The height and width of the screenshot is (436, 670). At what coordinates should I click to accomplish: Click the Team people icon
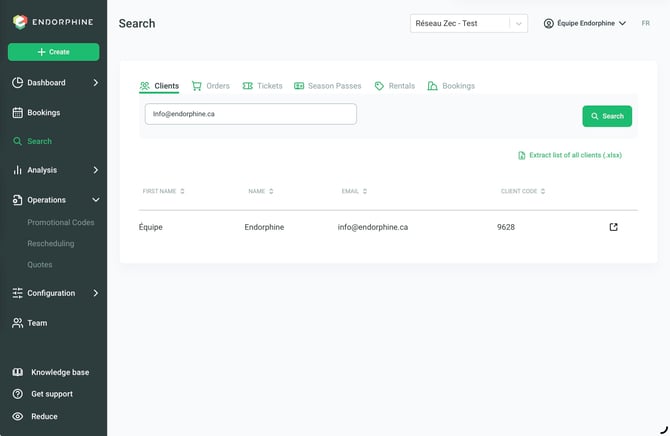click(18, 323)
